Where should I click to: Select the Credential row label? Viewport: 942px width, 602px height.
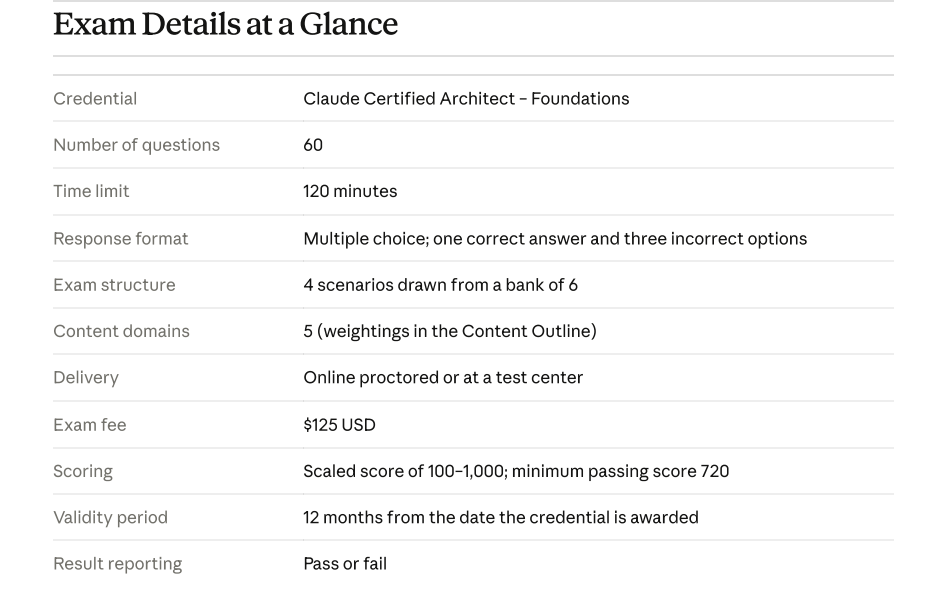(x=95, y=99)
